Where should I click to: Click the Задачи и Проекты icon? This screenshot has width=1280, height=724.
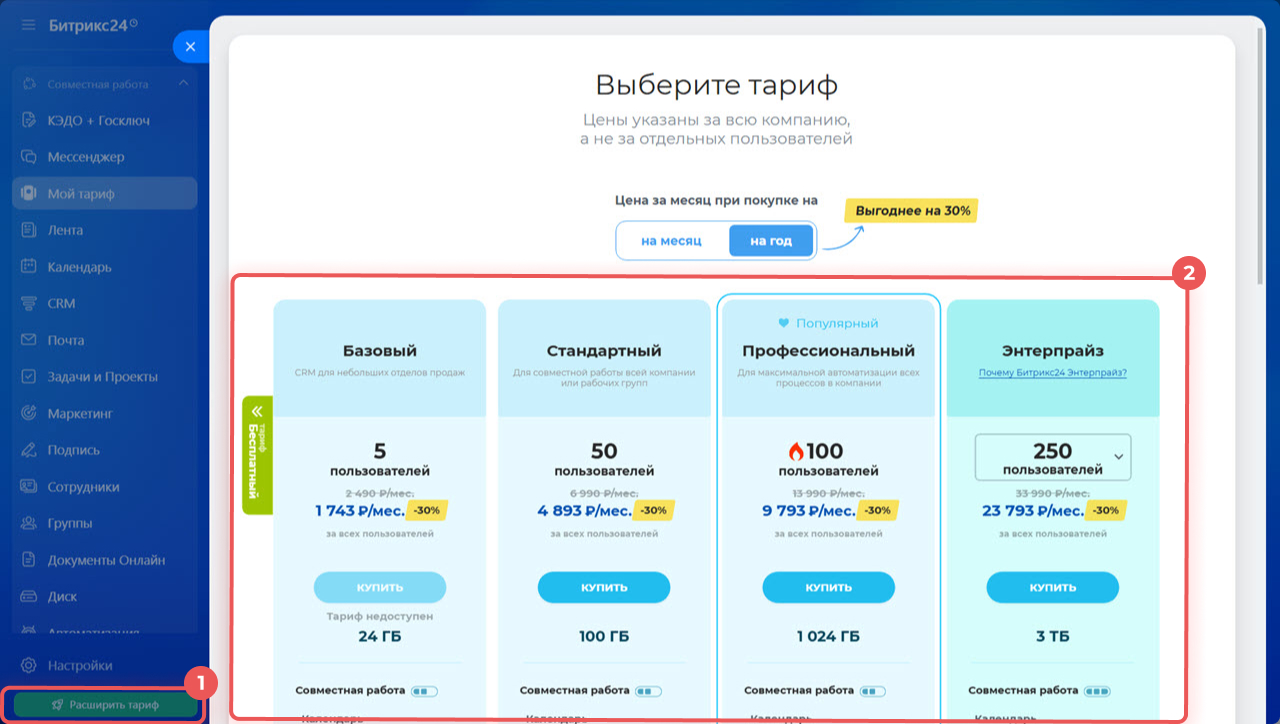click(30, 377)
